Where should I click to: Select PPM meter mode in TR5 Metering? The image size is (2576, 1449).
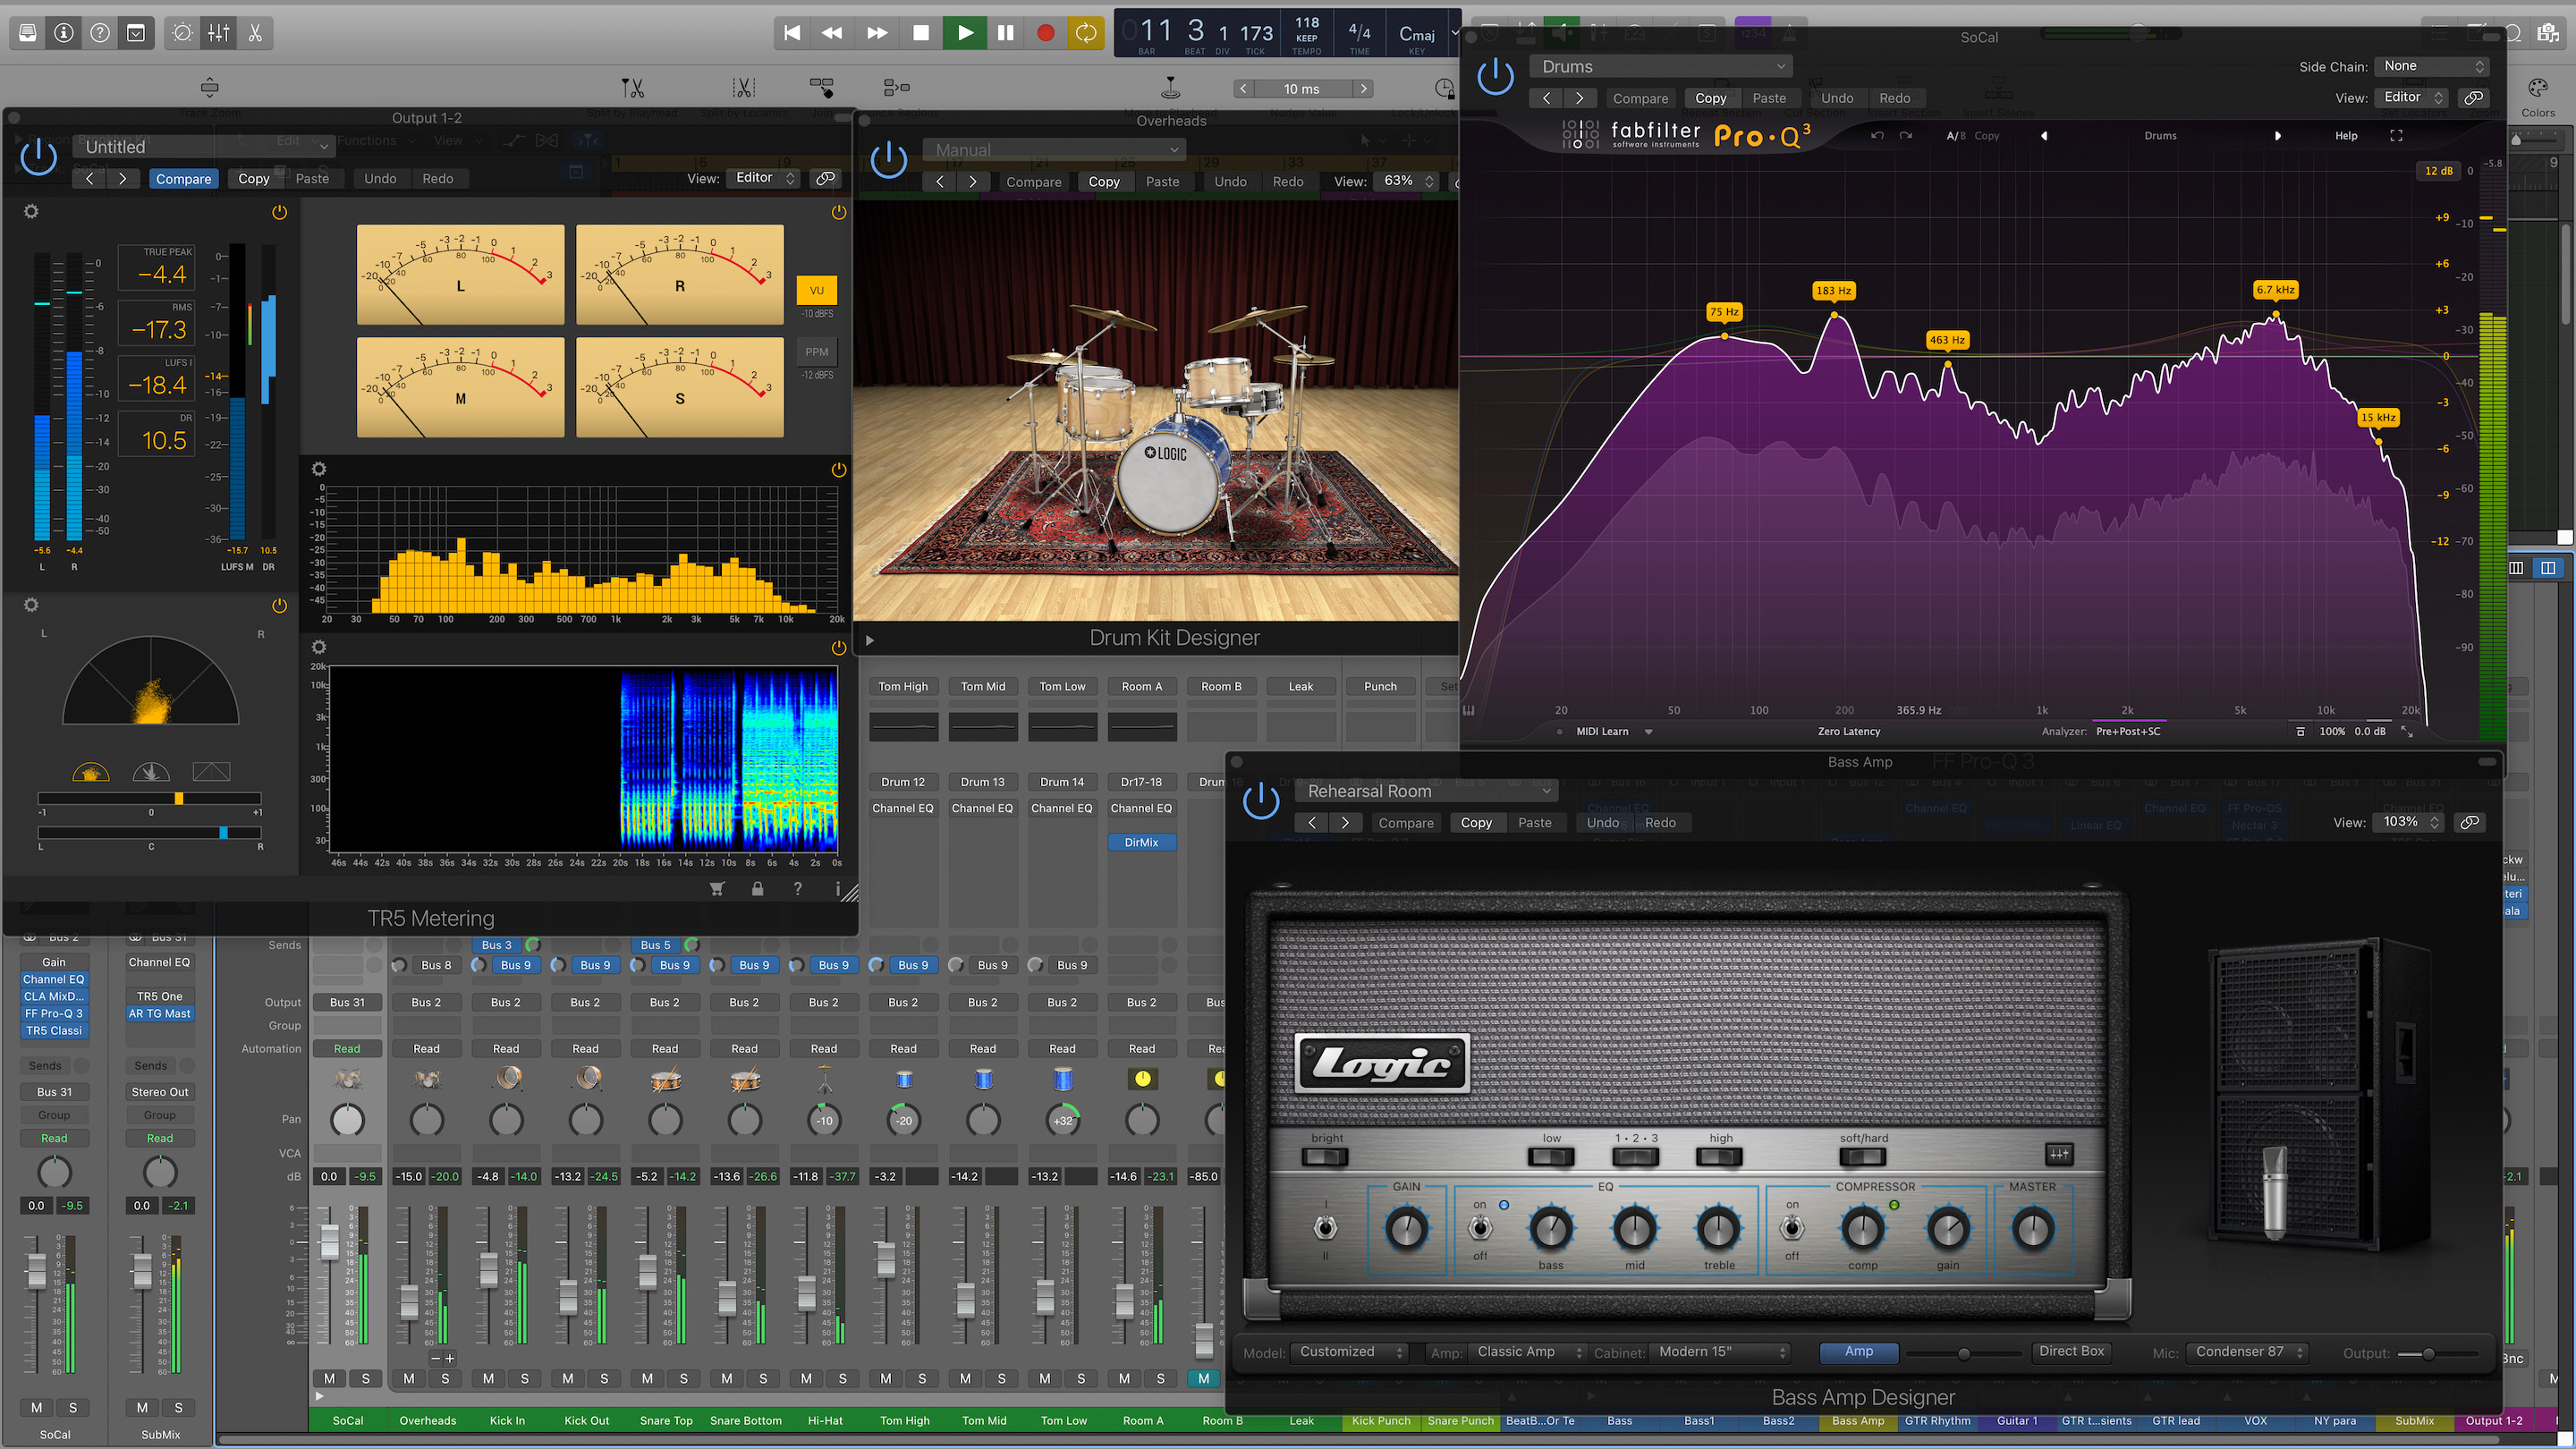[817, 352]
